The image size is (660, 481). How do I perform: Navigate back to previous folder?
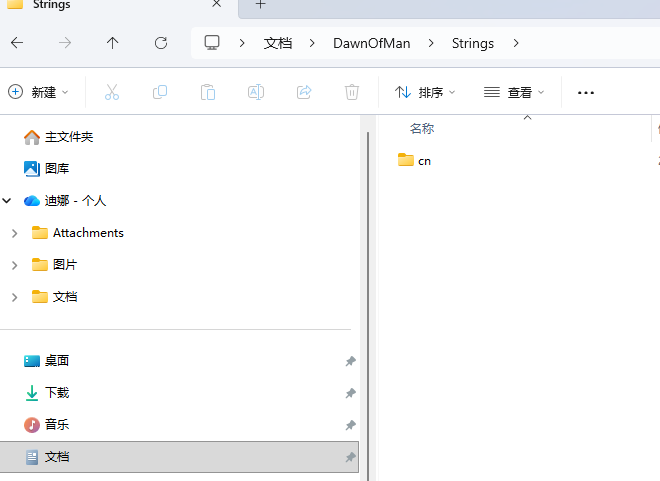17,43
